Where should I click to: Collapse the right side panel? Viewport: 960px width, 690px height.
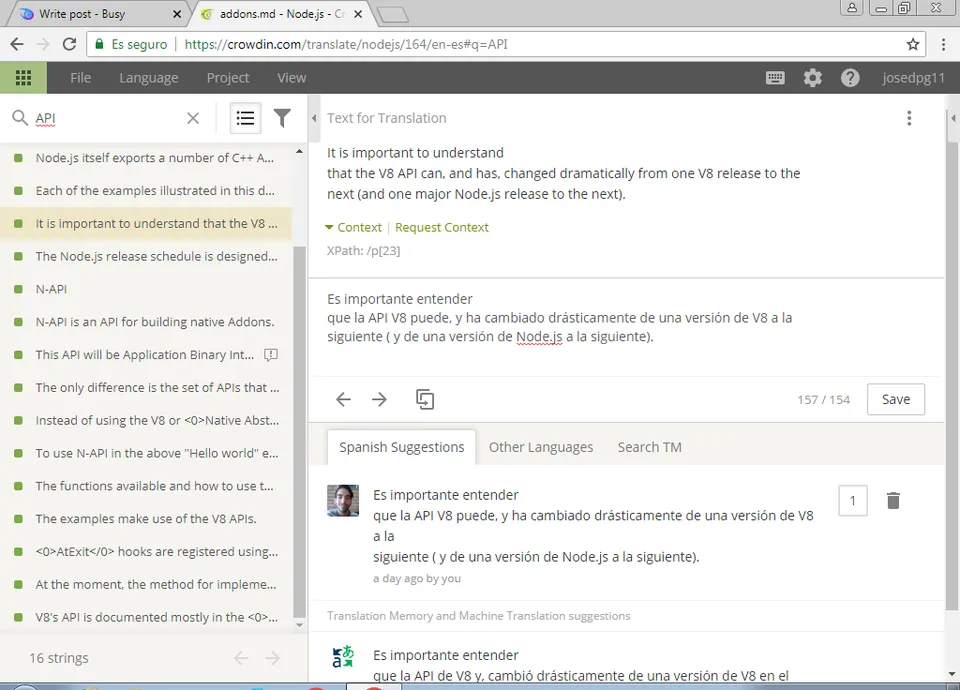coord(953,118)
